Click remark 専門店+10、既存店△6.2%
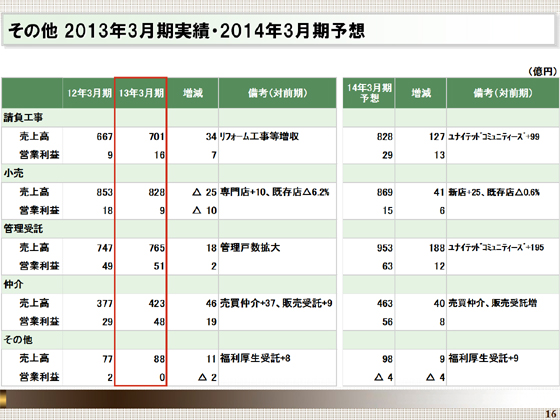The image size is (560, 420). click(275, 192)
